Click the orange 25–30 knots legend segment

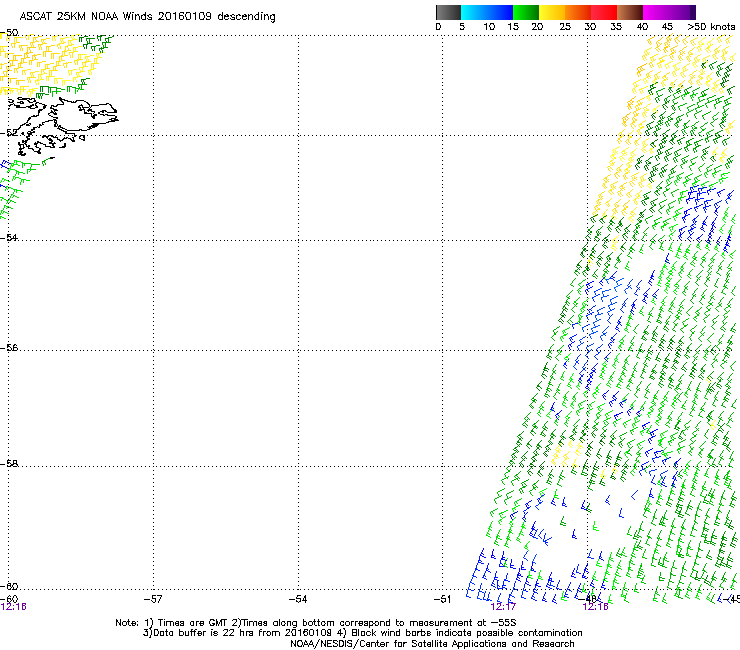(578, 12)
